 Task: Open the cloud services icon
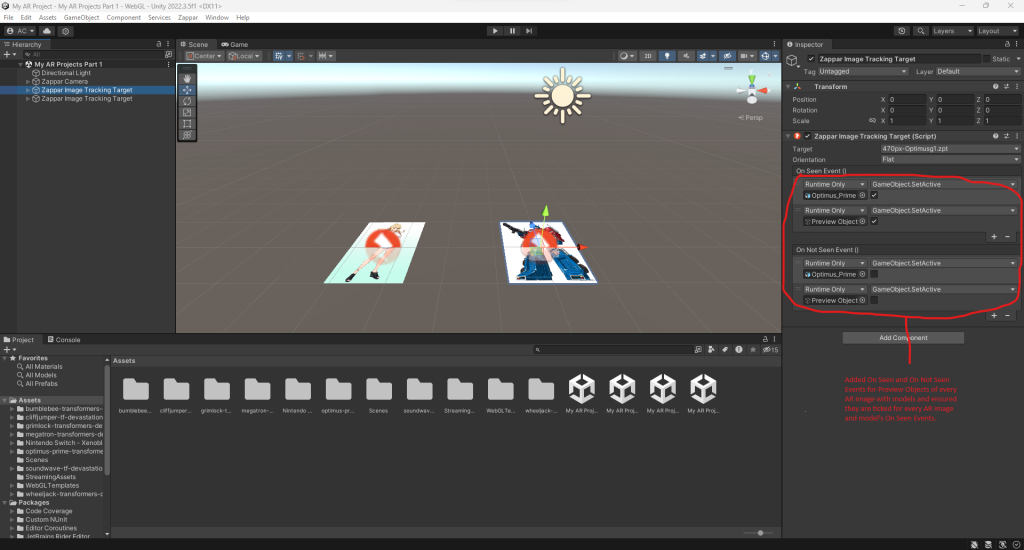tap(47, 31)
